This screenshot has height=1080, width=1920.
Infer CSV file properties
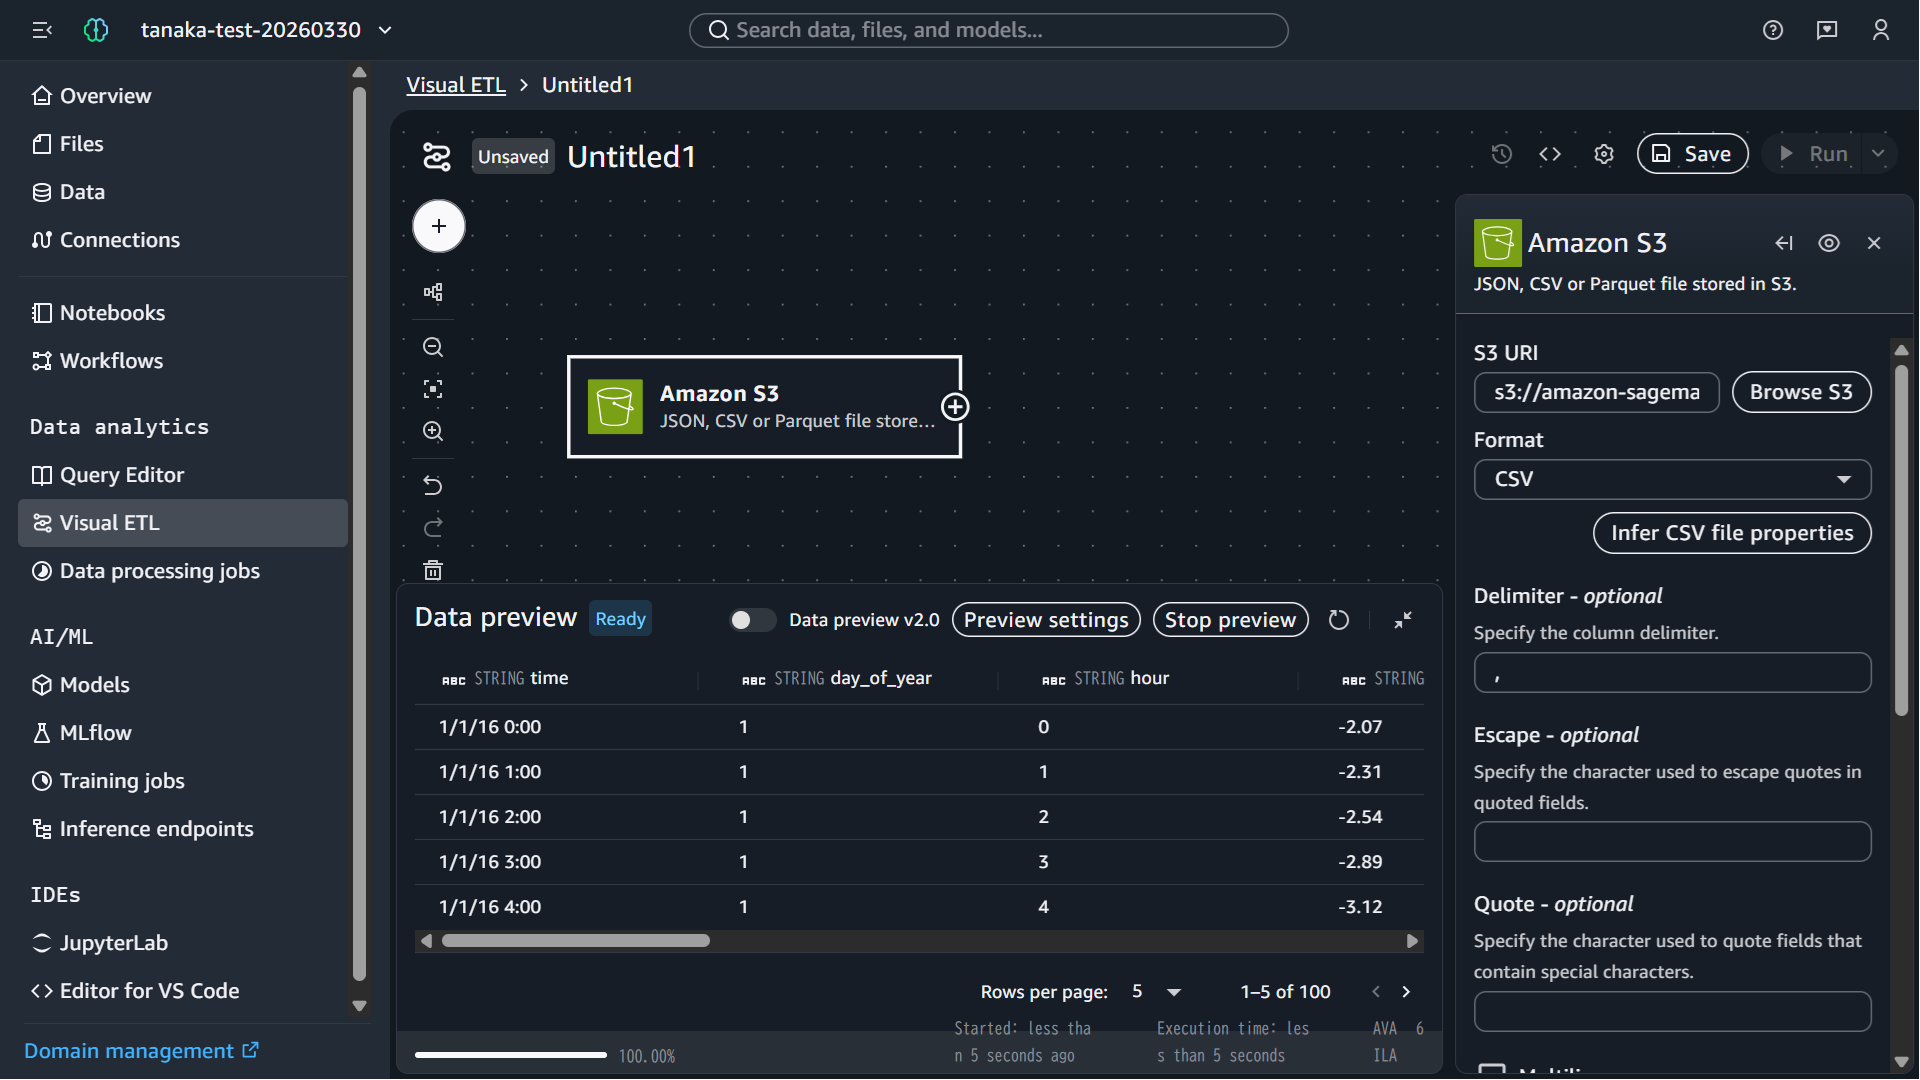pyautogui.click(x=1732, y=533)
